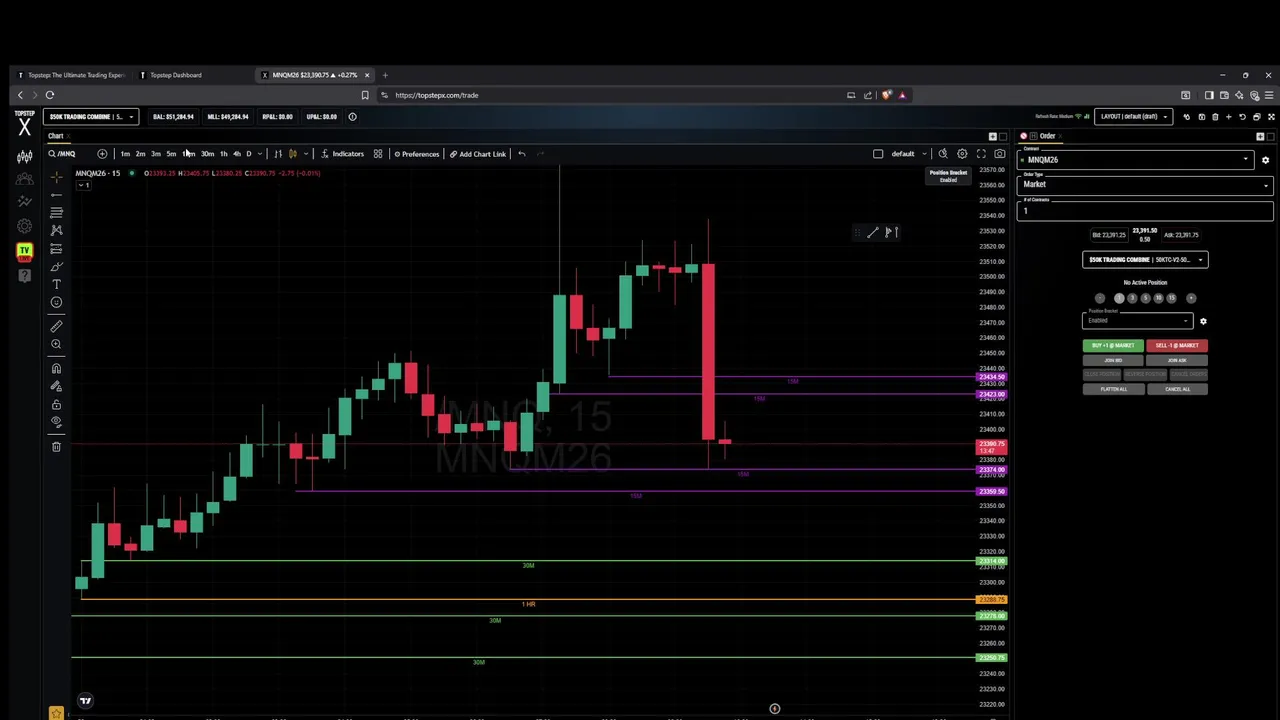Open the indicator templates grid icon
Viewport: 1280px width, 720px height.
coord(378,154)
